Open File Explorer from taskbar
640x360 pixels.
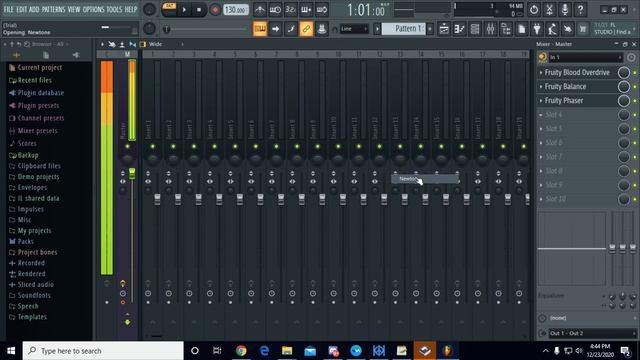pyautogui.click(x=287, y=351)
